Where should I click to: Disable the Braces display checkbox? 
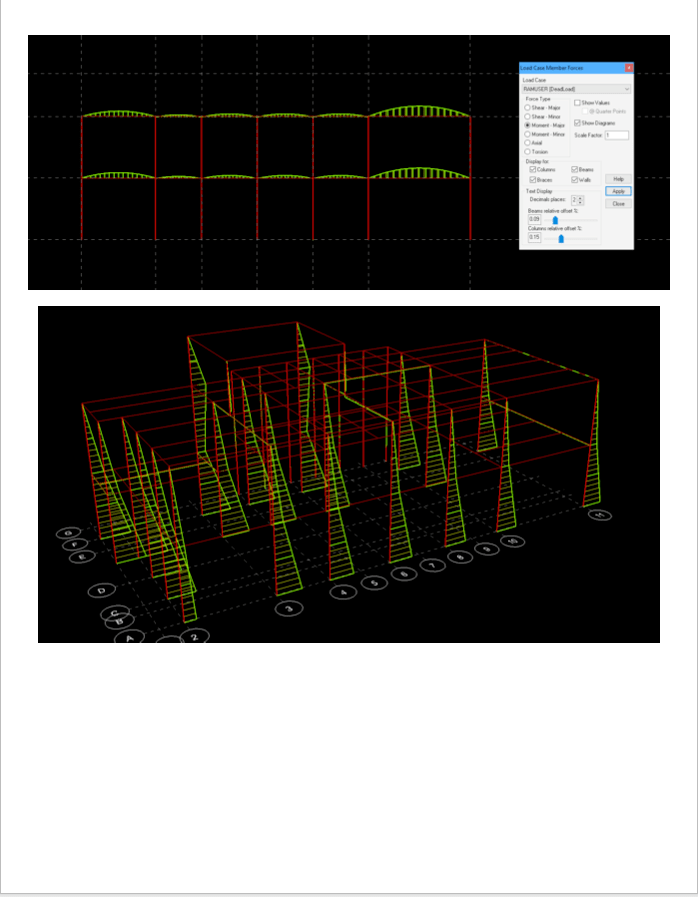pyautogui.click(x=532, y=179)
